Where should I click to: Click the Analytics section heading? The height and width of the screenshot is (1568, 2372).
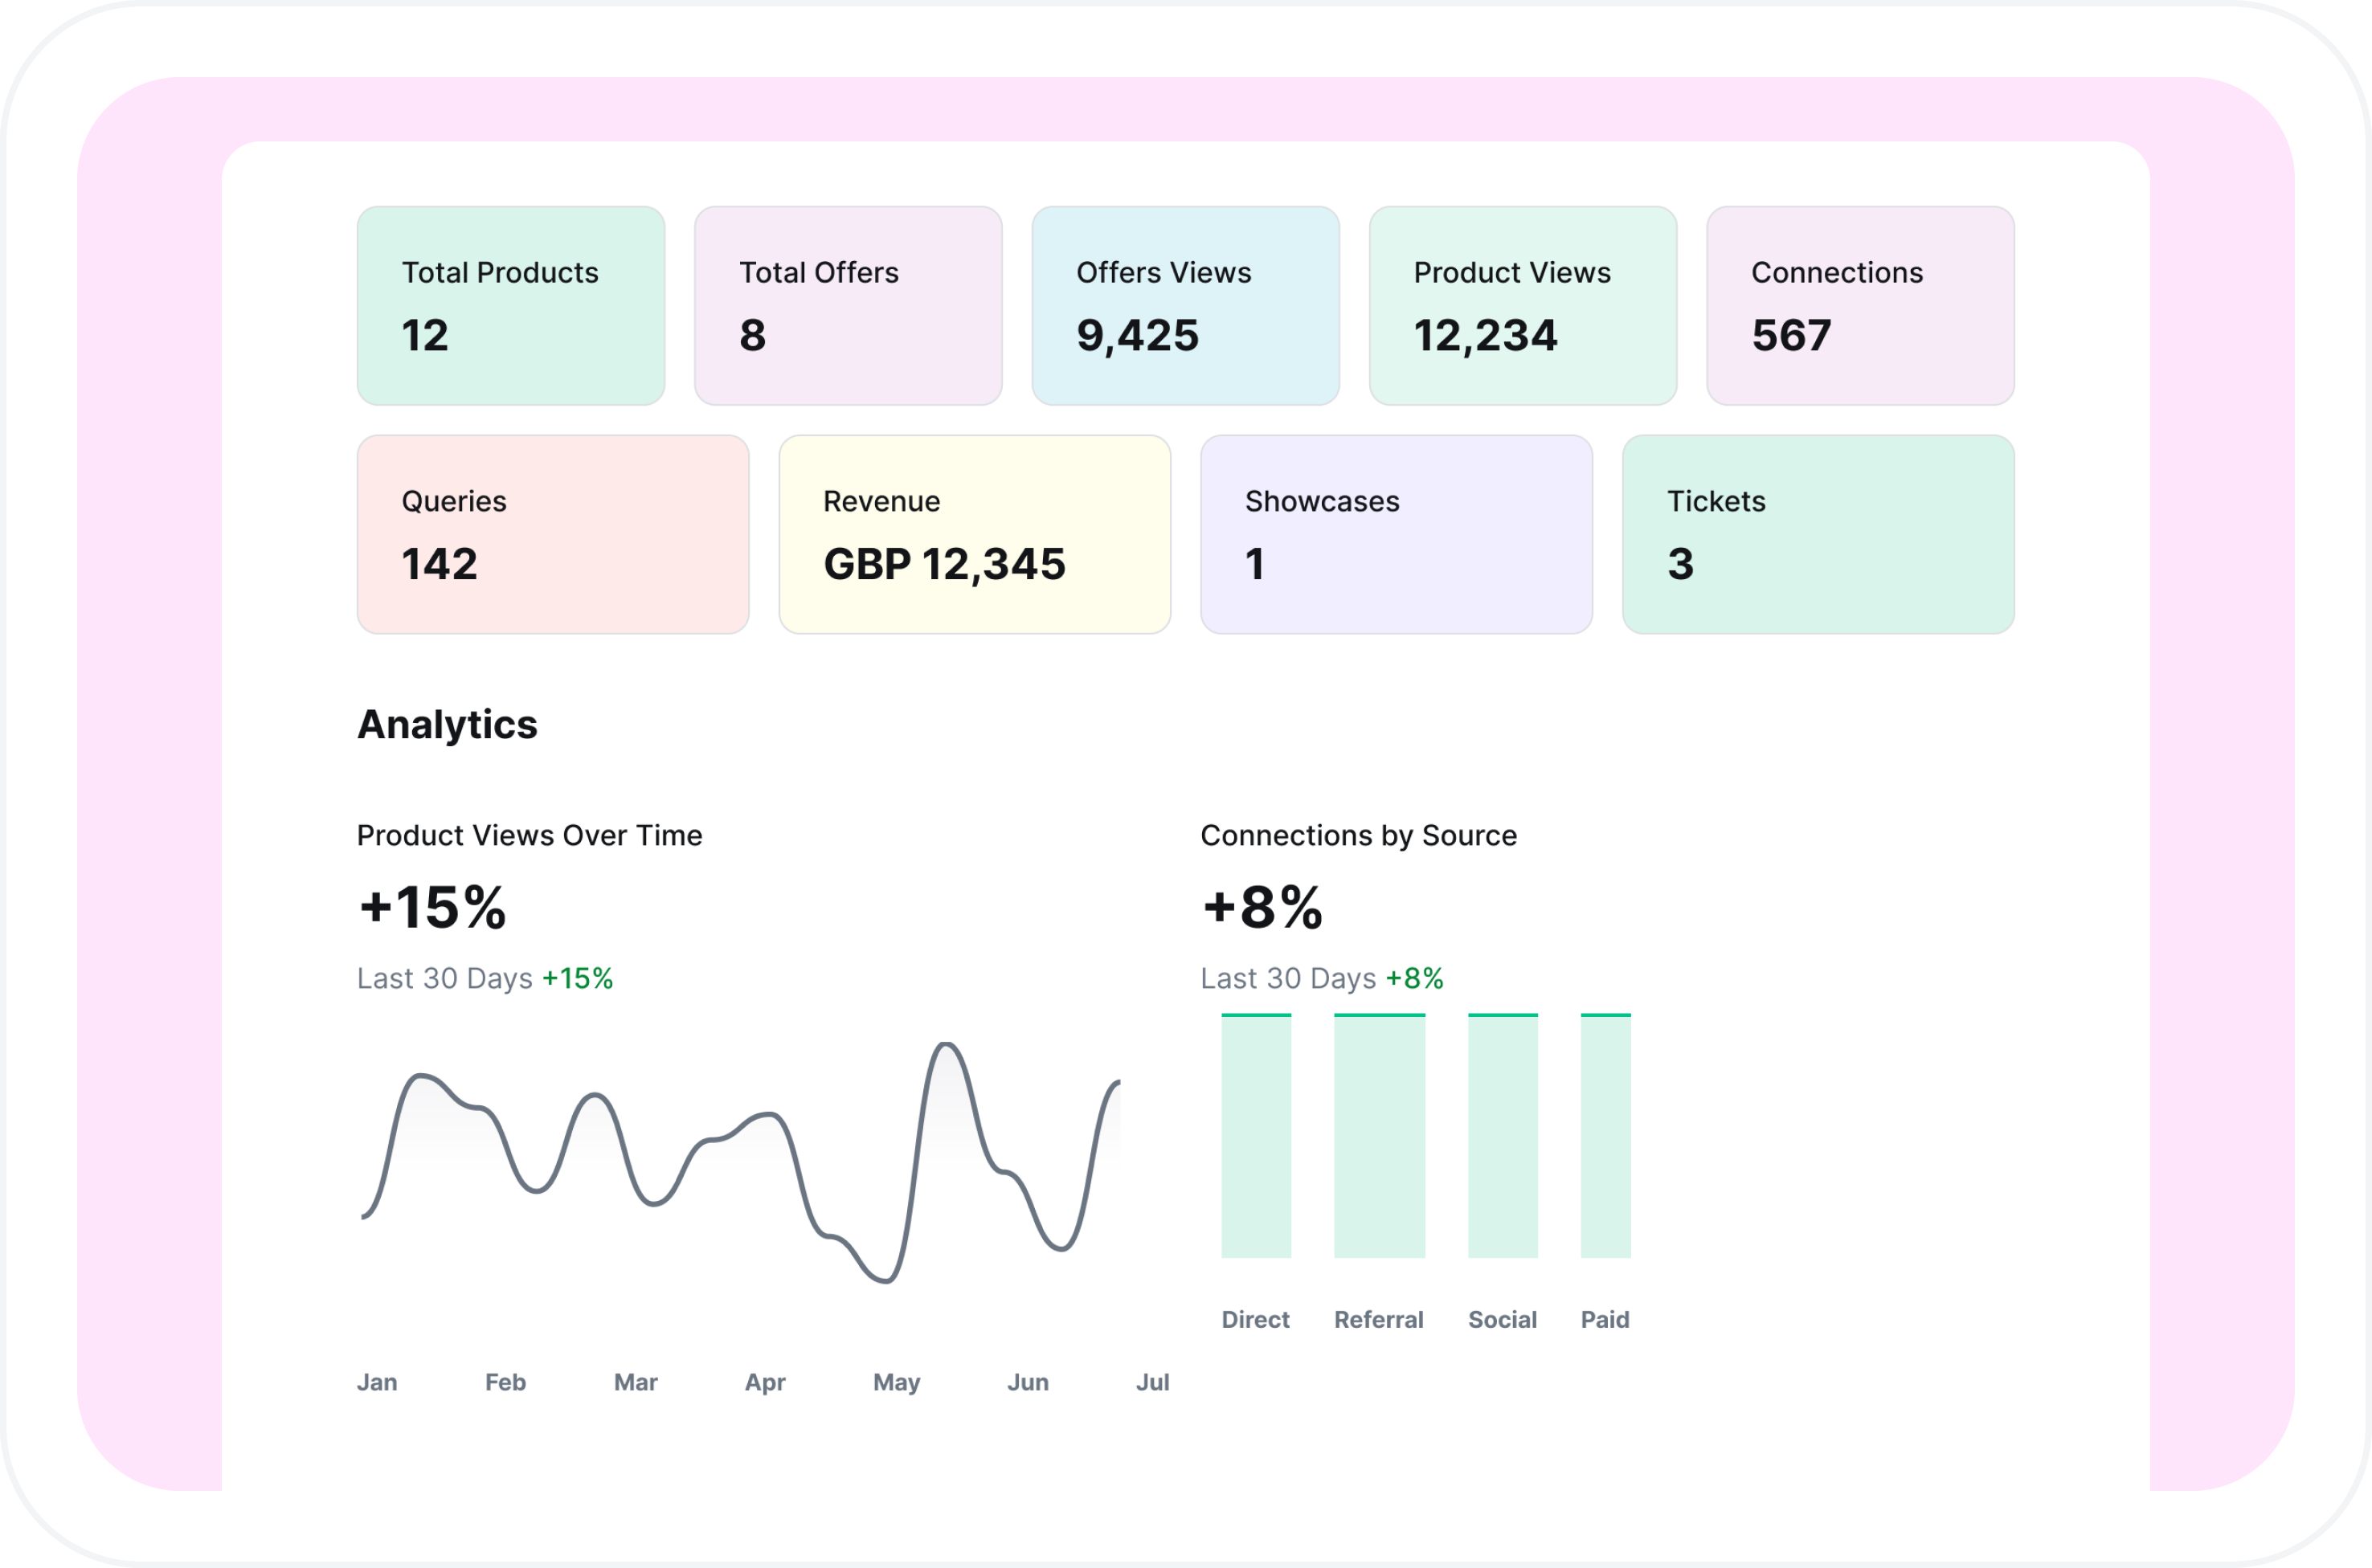(x=447, y=724)
